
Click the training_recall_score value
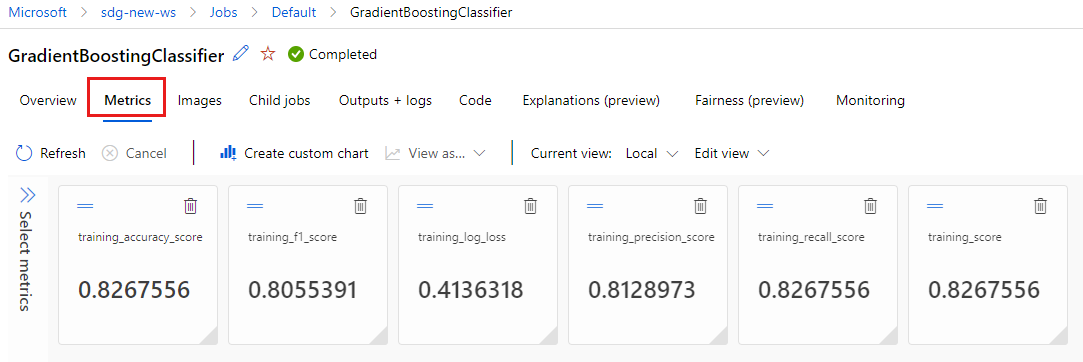tap(814, 290)
